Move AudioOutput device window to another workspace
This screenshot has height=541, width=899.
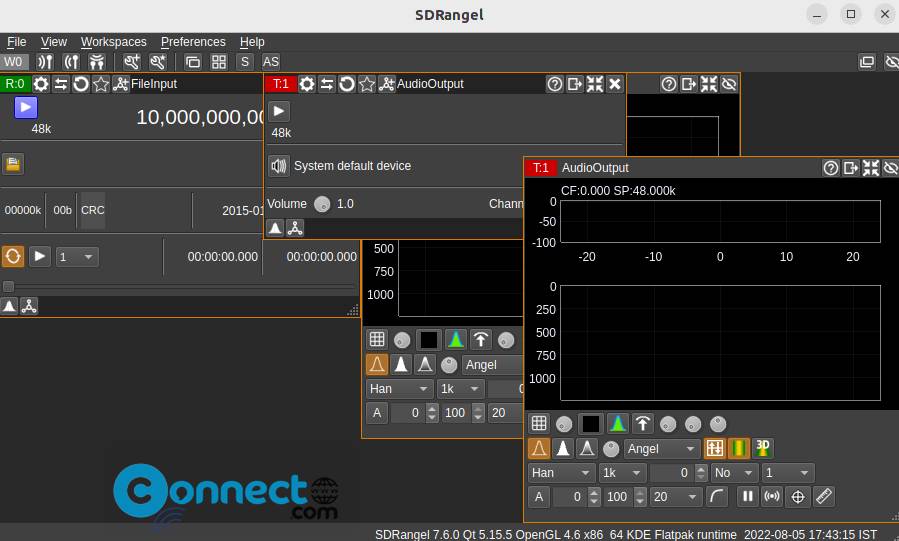[x=574, y=84]
